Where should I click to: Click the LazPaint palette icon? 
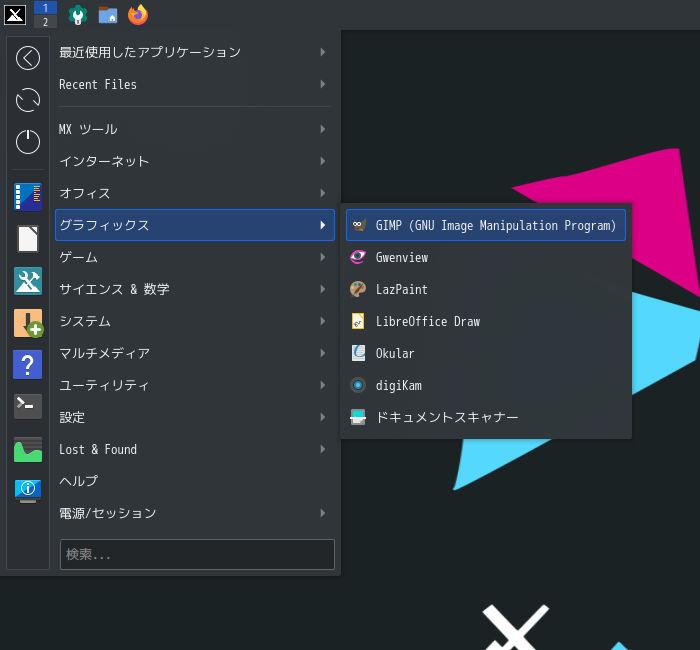point(358,289)
